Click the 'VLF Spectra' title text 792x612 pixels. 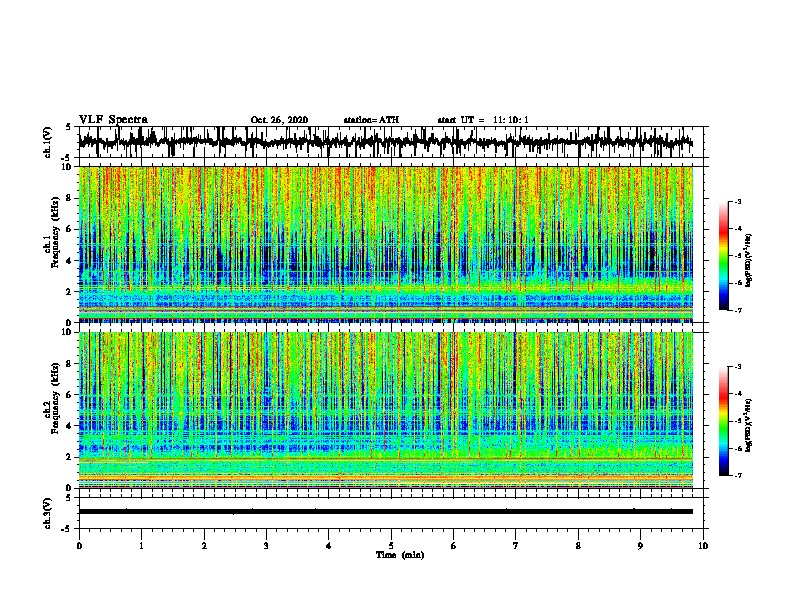tap(113, 120)
